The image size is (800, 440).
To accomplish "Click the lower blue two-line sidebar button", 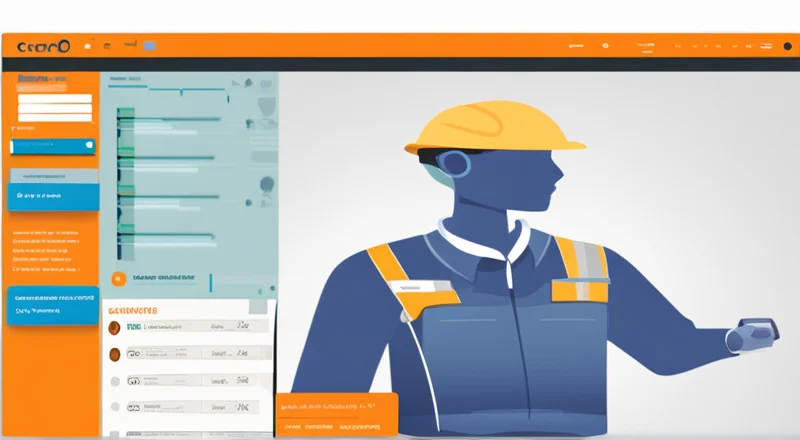I will [53, 305].
